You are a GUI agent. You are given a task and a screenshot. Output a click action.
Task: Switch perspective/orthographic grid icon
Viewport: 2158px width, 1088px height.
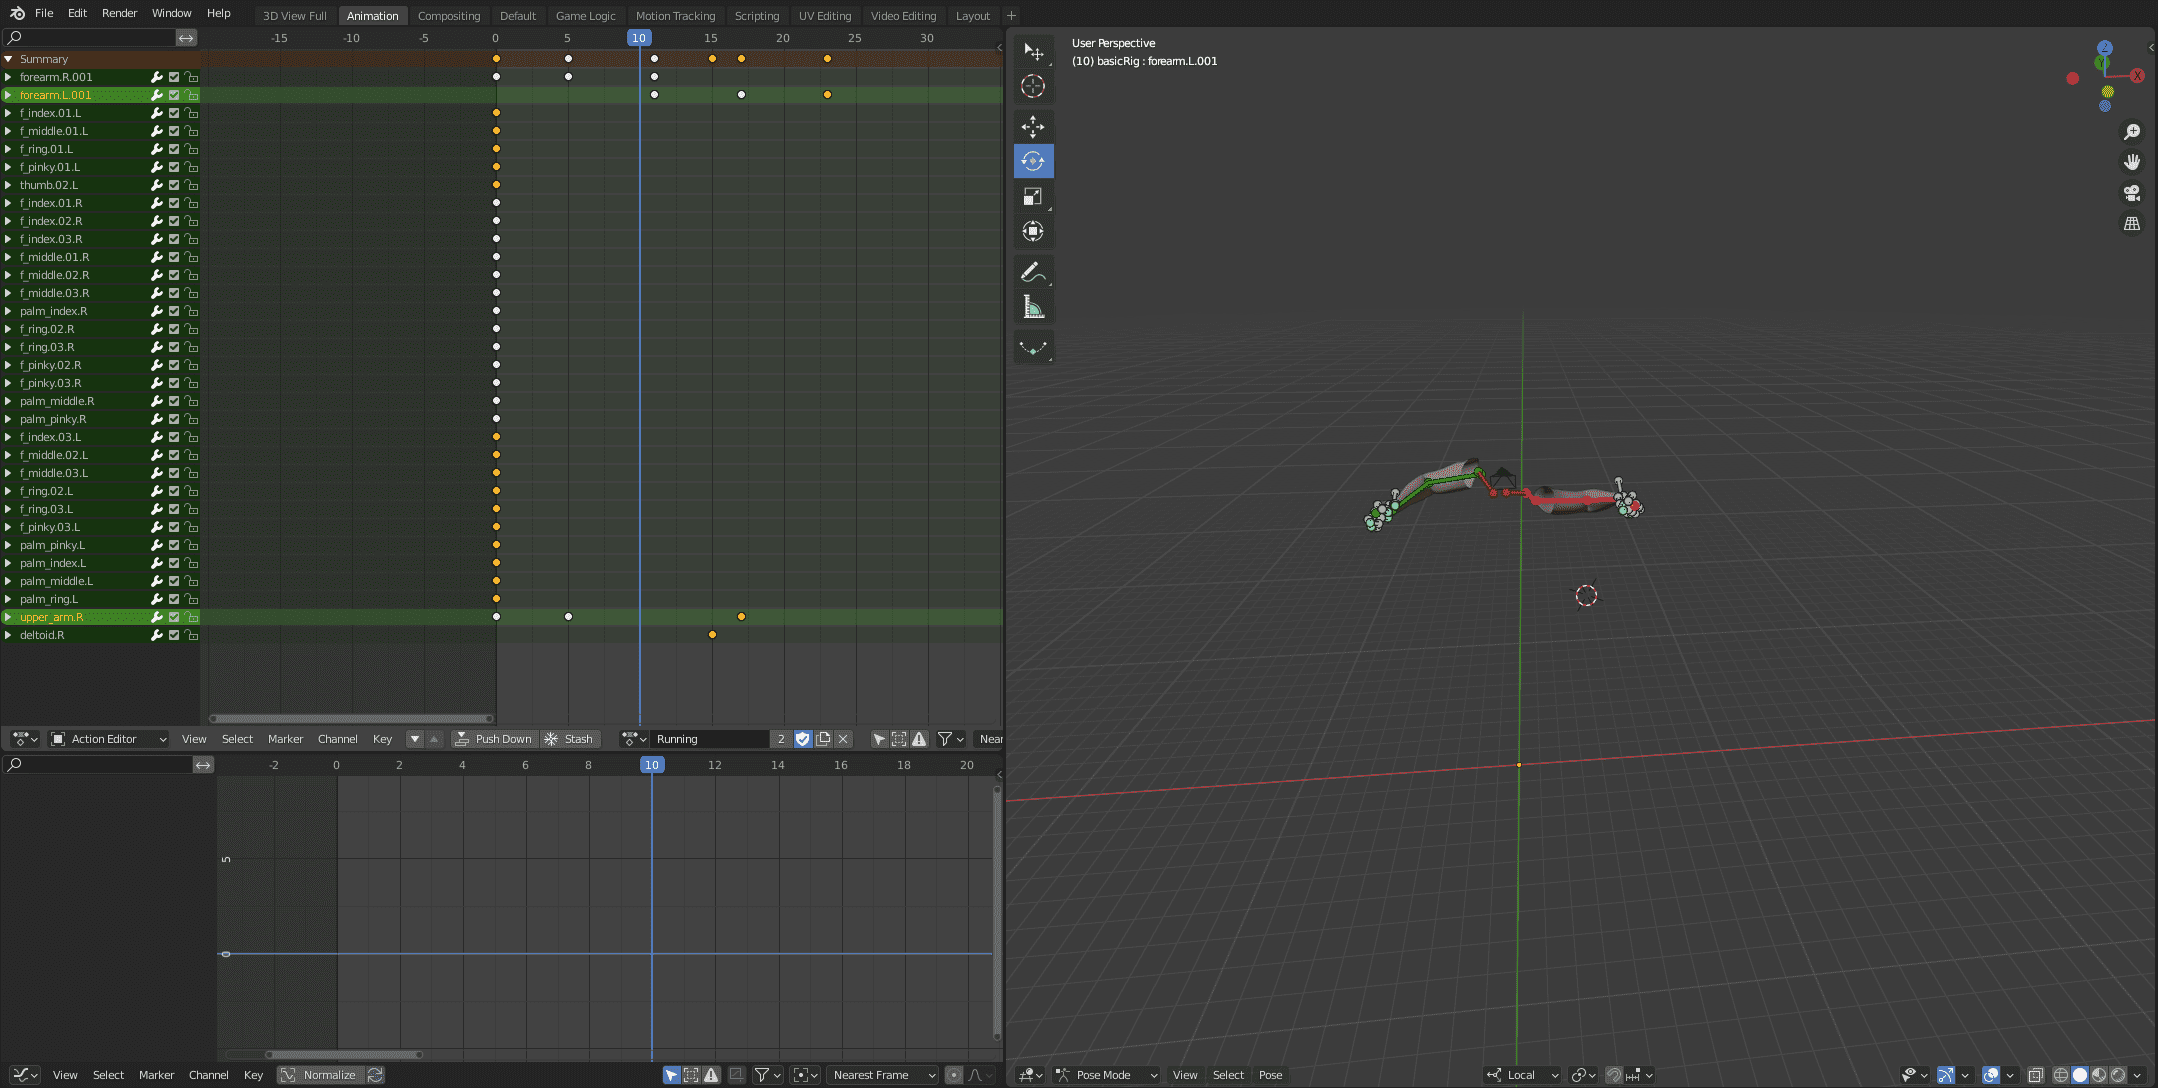pos(2132,224)
